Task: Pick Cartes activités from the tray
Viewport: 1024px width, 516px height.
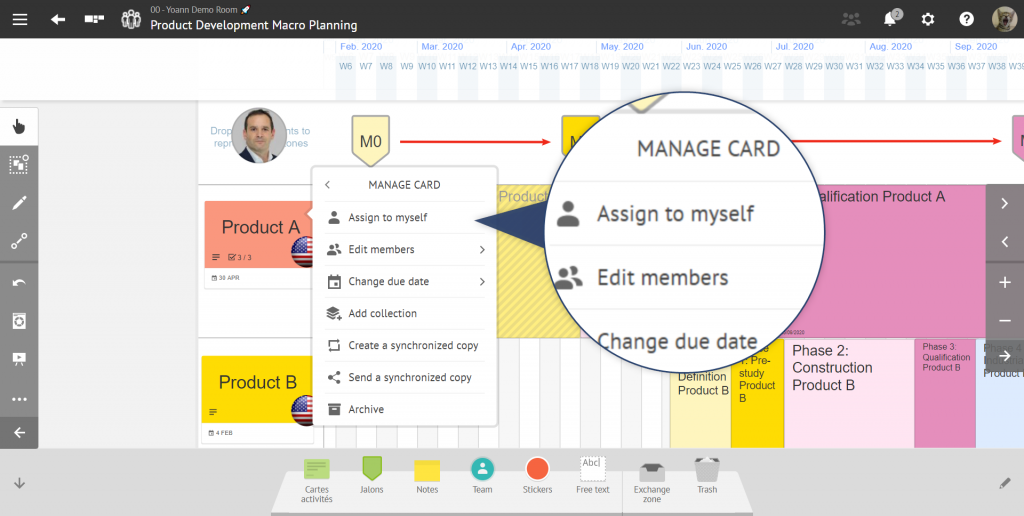Action: pyautogui.click(x=317, y=480)
